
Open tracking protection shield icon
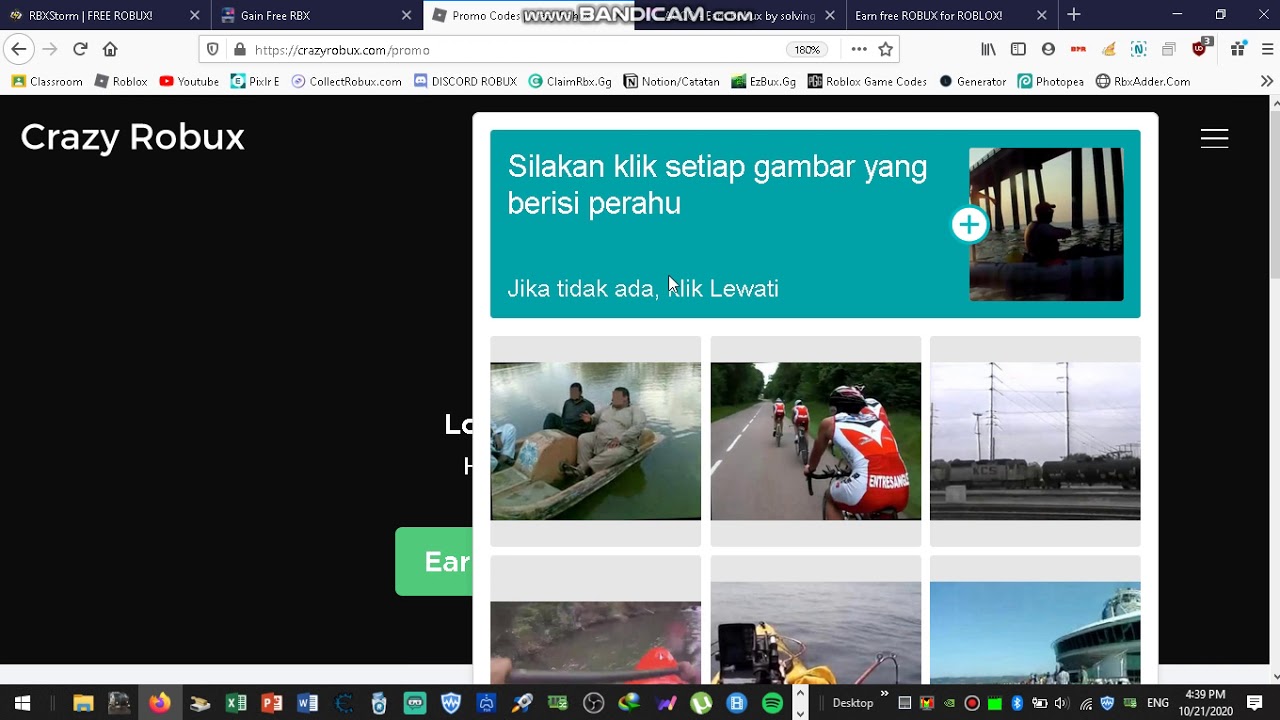click(212, 49)
